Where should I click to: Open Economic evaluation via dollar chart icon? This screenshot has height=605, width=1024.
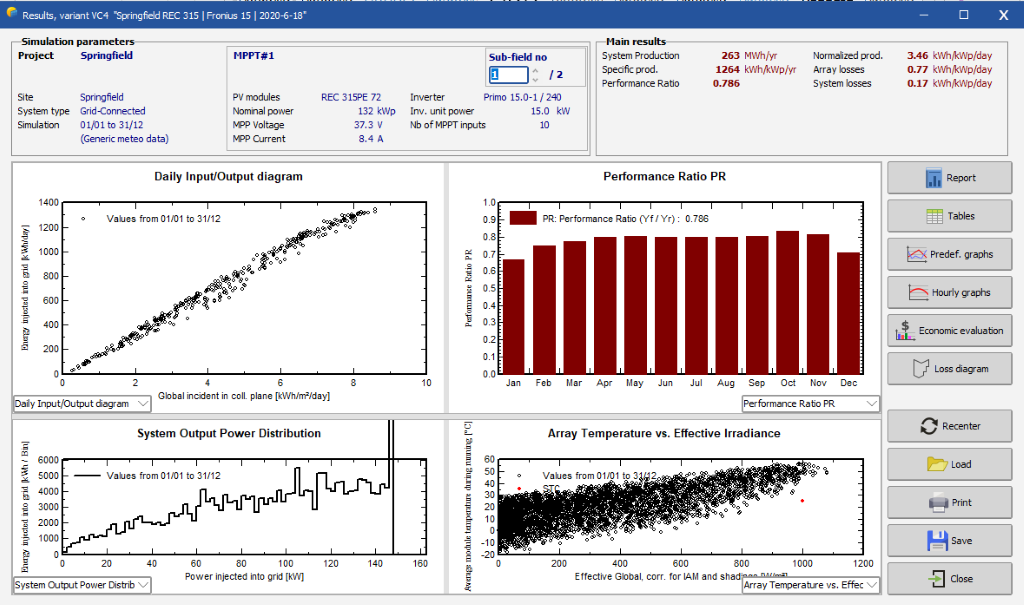pyautogui.click(x=904, y=331)
